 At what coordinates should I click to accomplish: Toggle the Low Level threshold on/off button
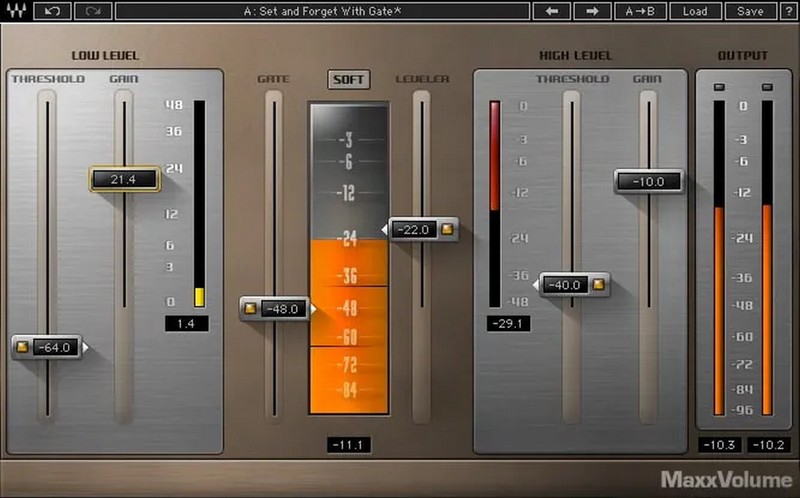pyautogui.click(x=22, y=347)
